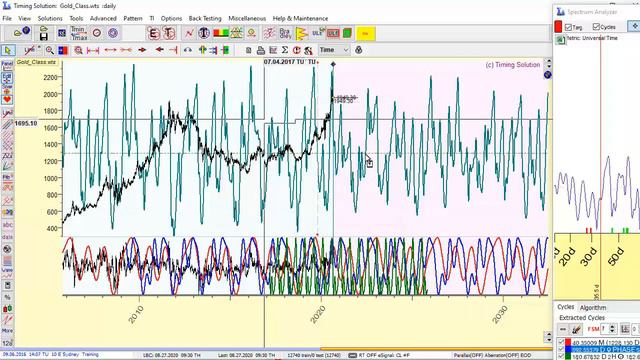The height and width of the screenshot is (360, 640).
Task: Open the File menu
Action: (x=7, y=18)
